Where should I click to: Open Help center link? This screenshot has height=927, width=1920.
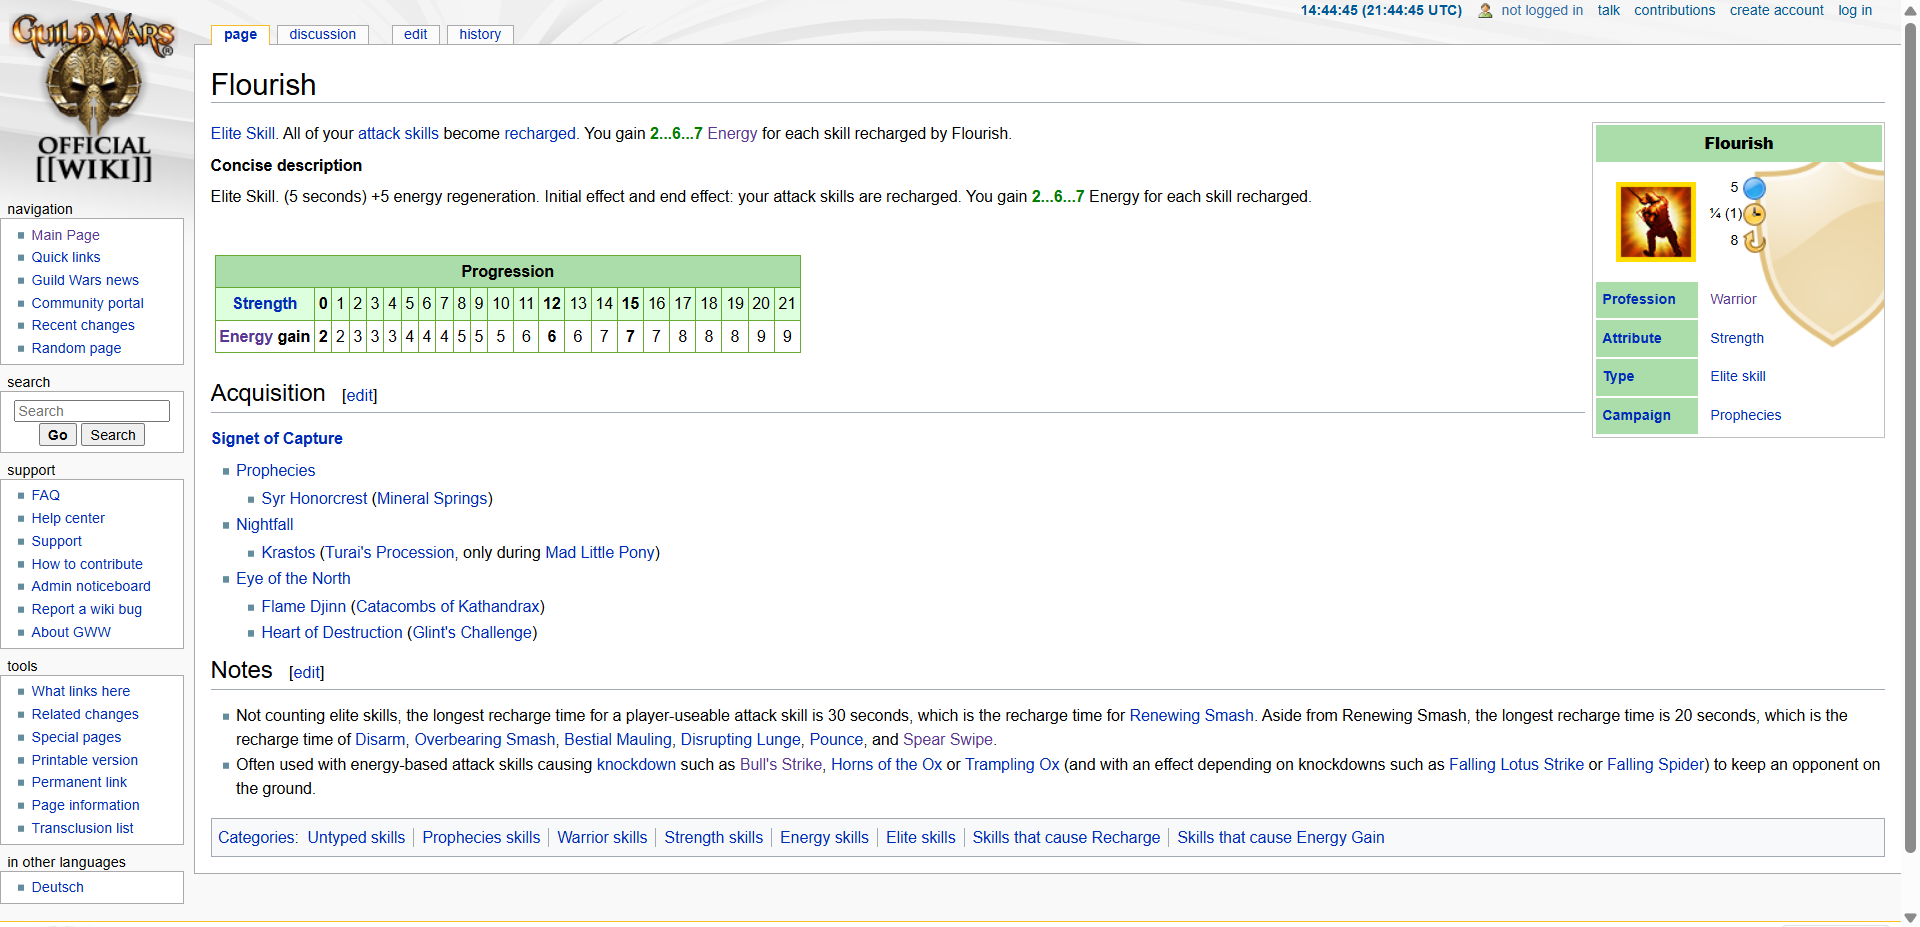pyautogui.click(x=68, y=518)
